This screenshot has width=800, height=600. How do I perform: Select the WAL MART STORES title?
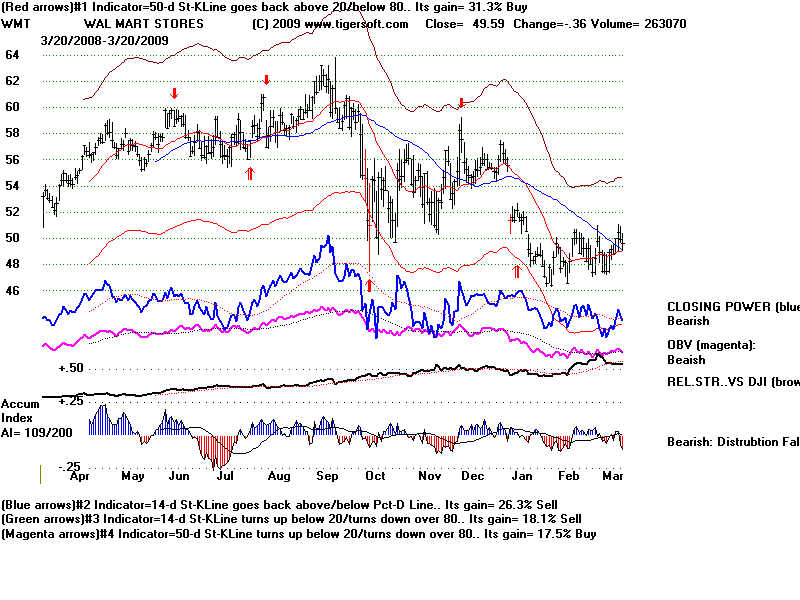(x=143, y=23)
